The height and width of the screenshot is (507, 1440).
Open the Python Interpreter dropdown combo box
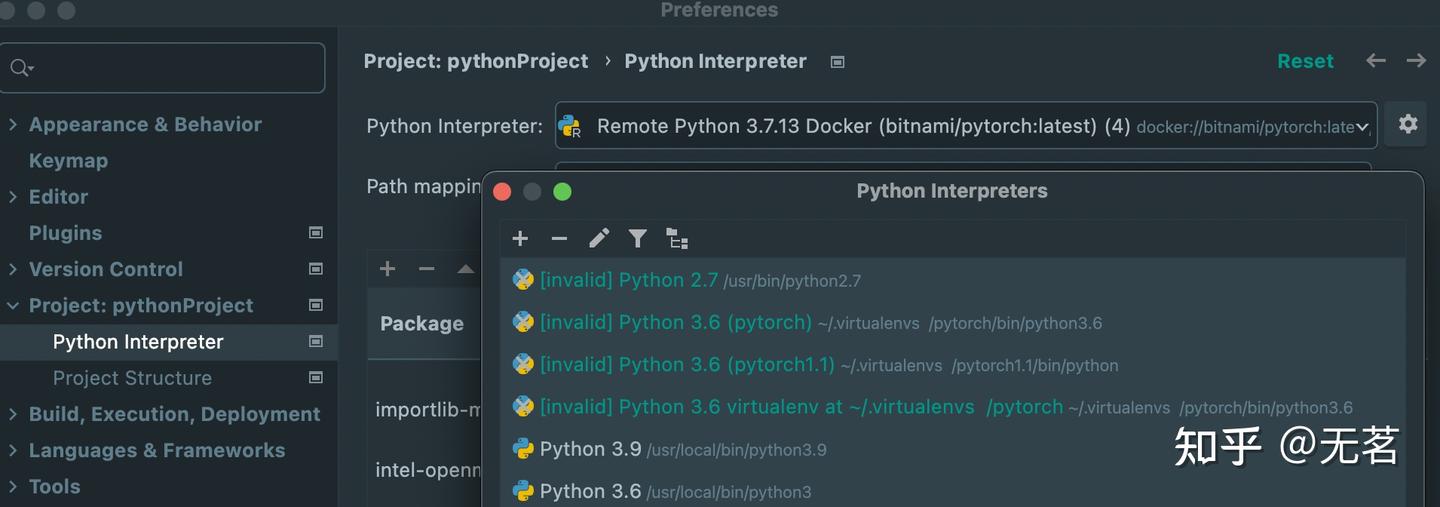tap(966, 126)
